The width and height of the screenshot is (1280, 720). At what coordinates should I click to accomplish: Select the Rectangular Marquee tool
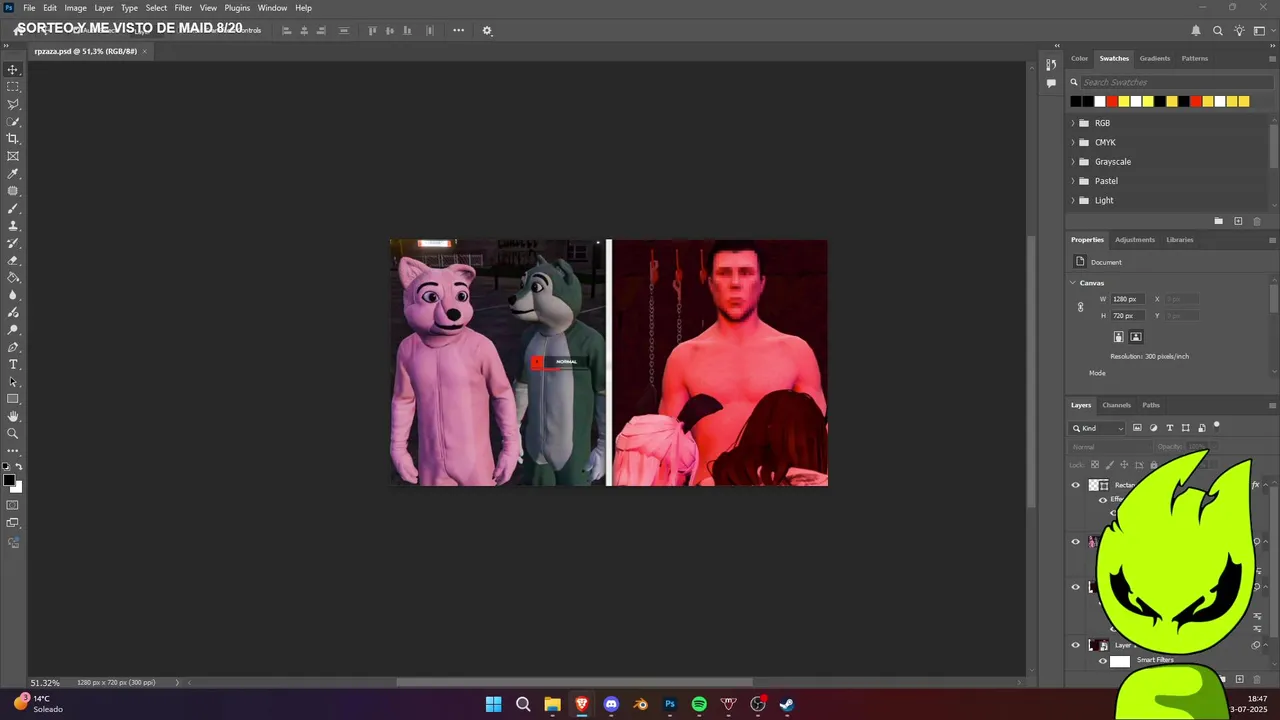[x=13, y=87]
